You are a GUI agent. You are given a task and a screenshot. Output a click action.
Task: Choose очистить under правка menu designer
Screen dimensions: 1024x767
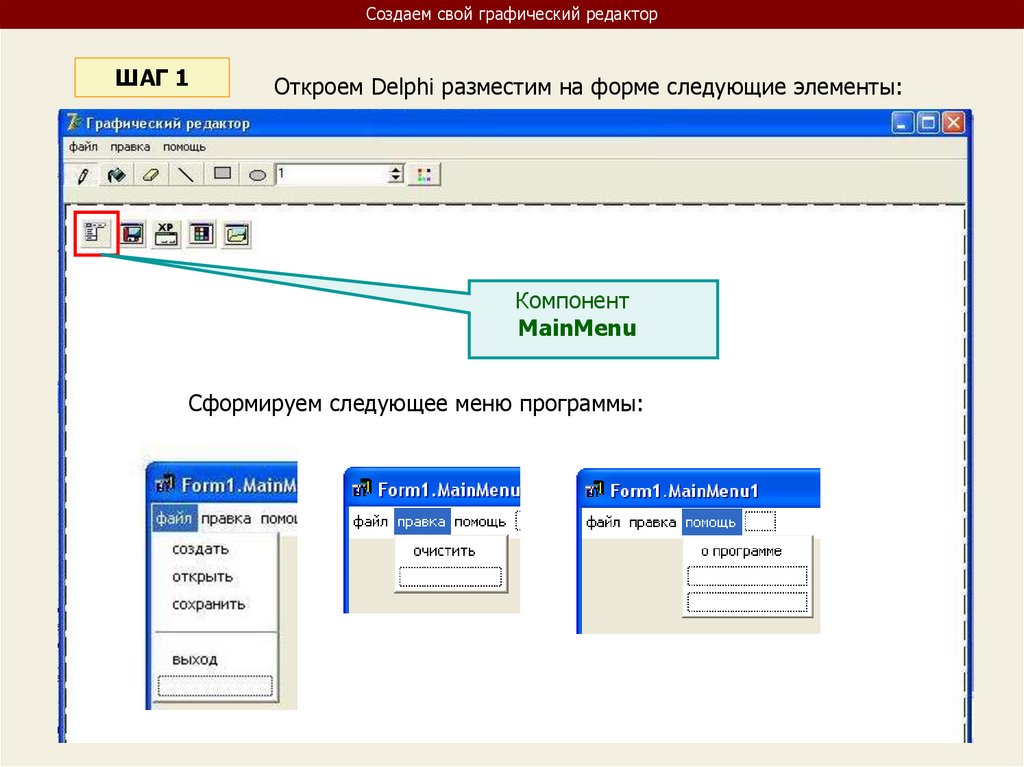[x=444, y=551]
